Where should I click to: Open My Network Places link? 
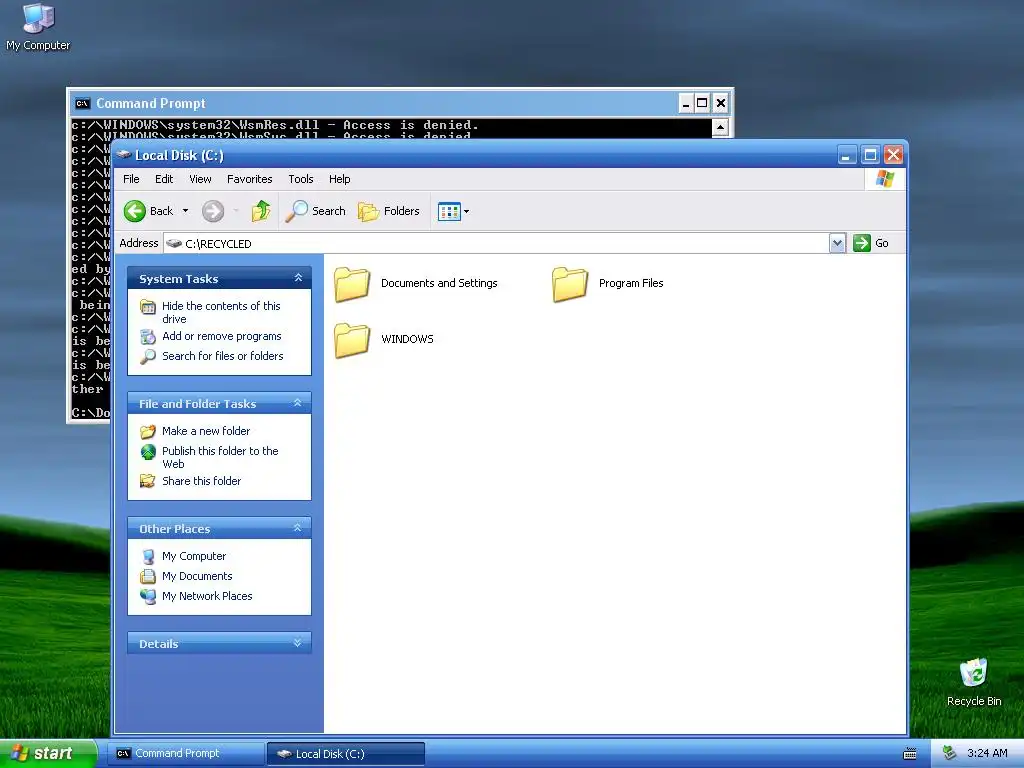coord(207,596)
